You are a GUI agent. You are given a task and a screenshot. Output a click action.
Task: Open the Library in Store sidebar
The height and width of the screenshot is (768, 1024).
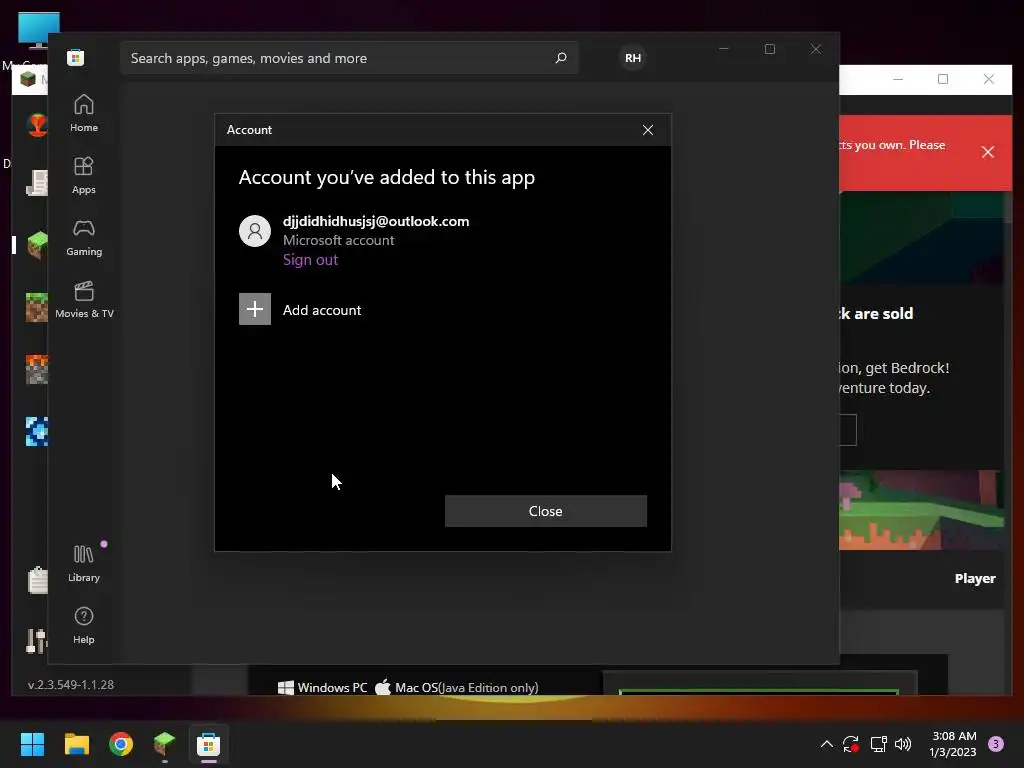tap(84, 564)
